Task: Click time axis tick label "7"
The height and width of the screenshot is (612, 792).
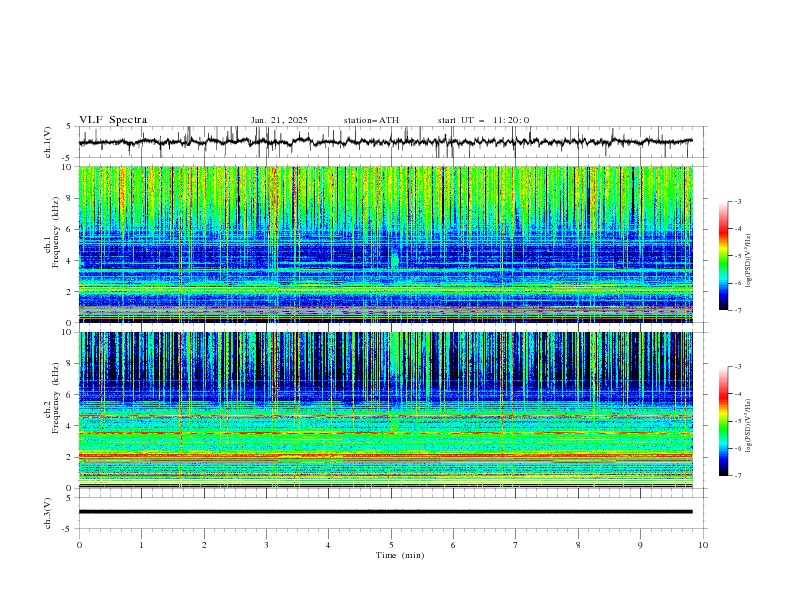Action: click(x=516, y=545)
